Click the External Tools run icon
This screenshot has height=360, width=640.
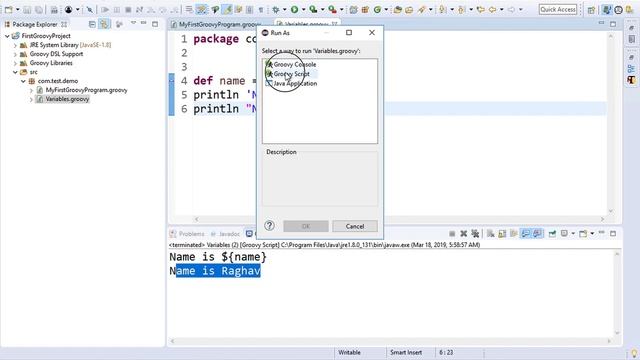[x=333, y=9]
